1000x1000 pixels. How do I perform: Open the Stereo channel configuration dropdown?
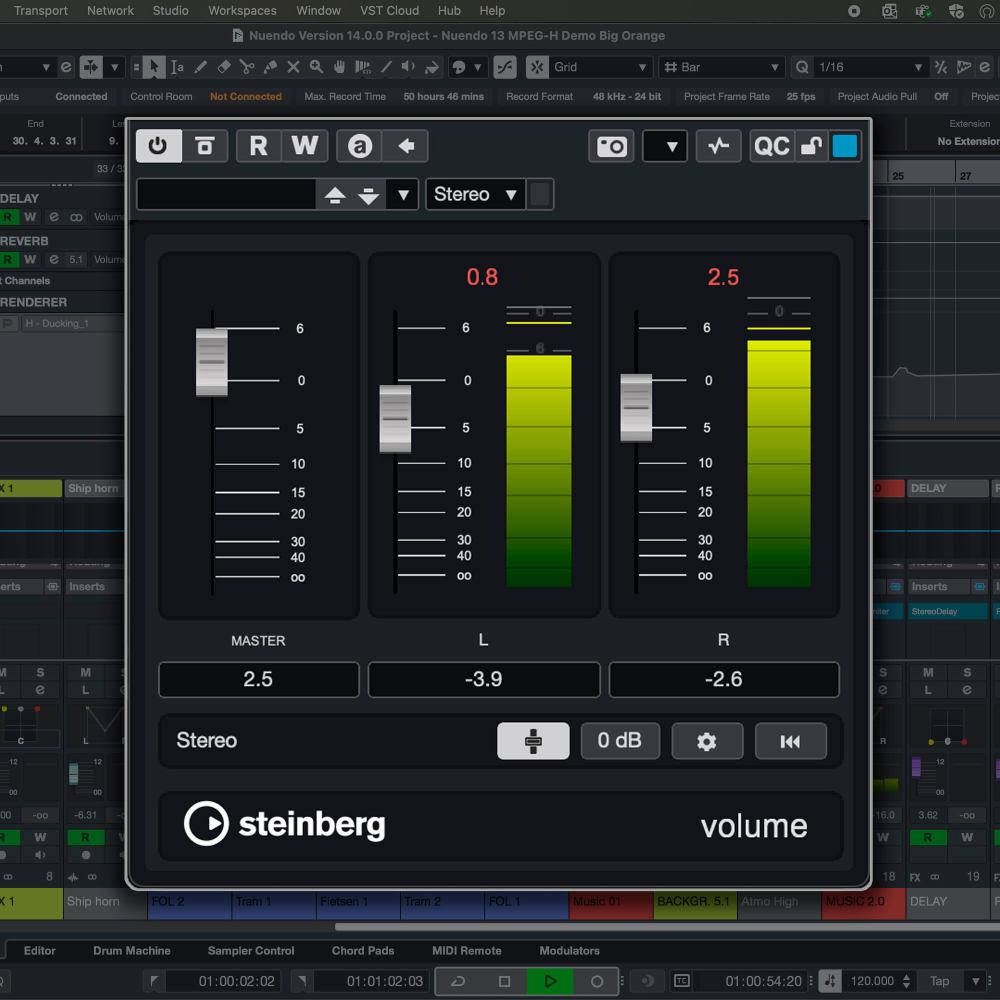pyautogui.click(x=475, y=194)
